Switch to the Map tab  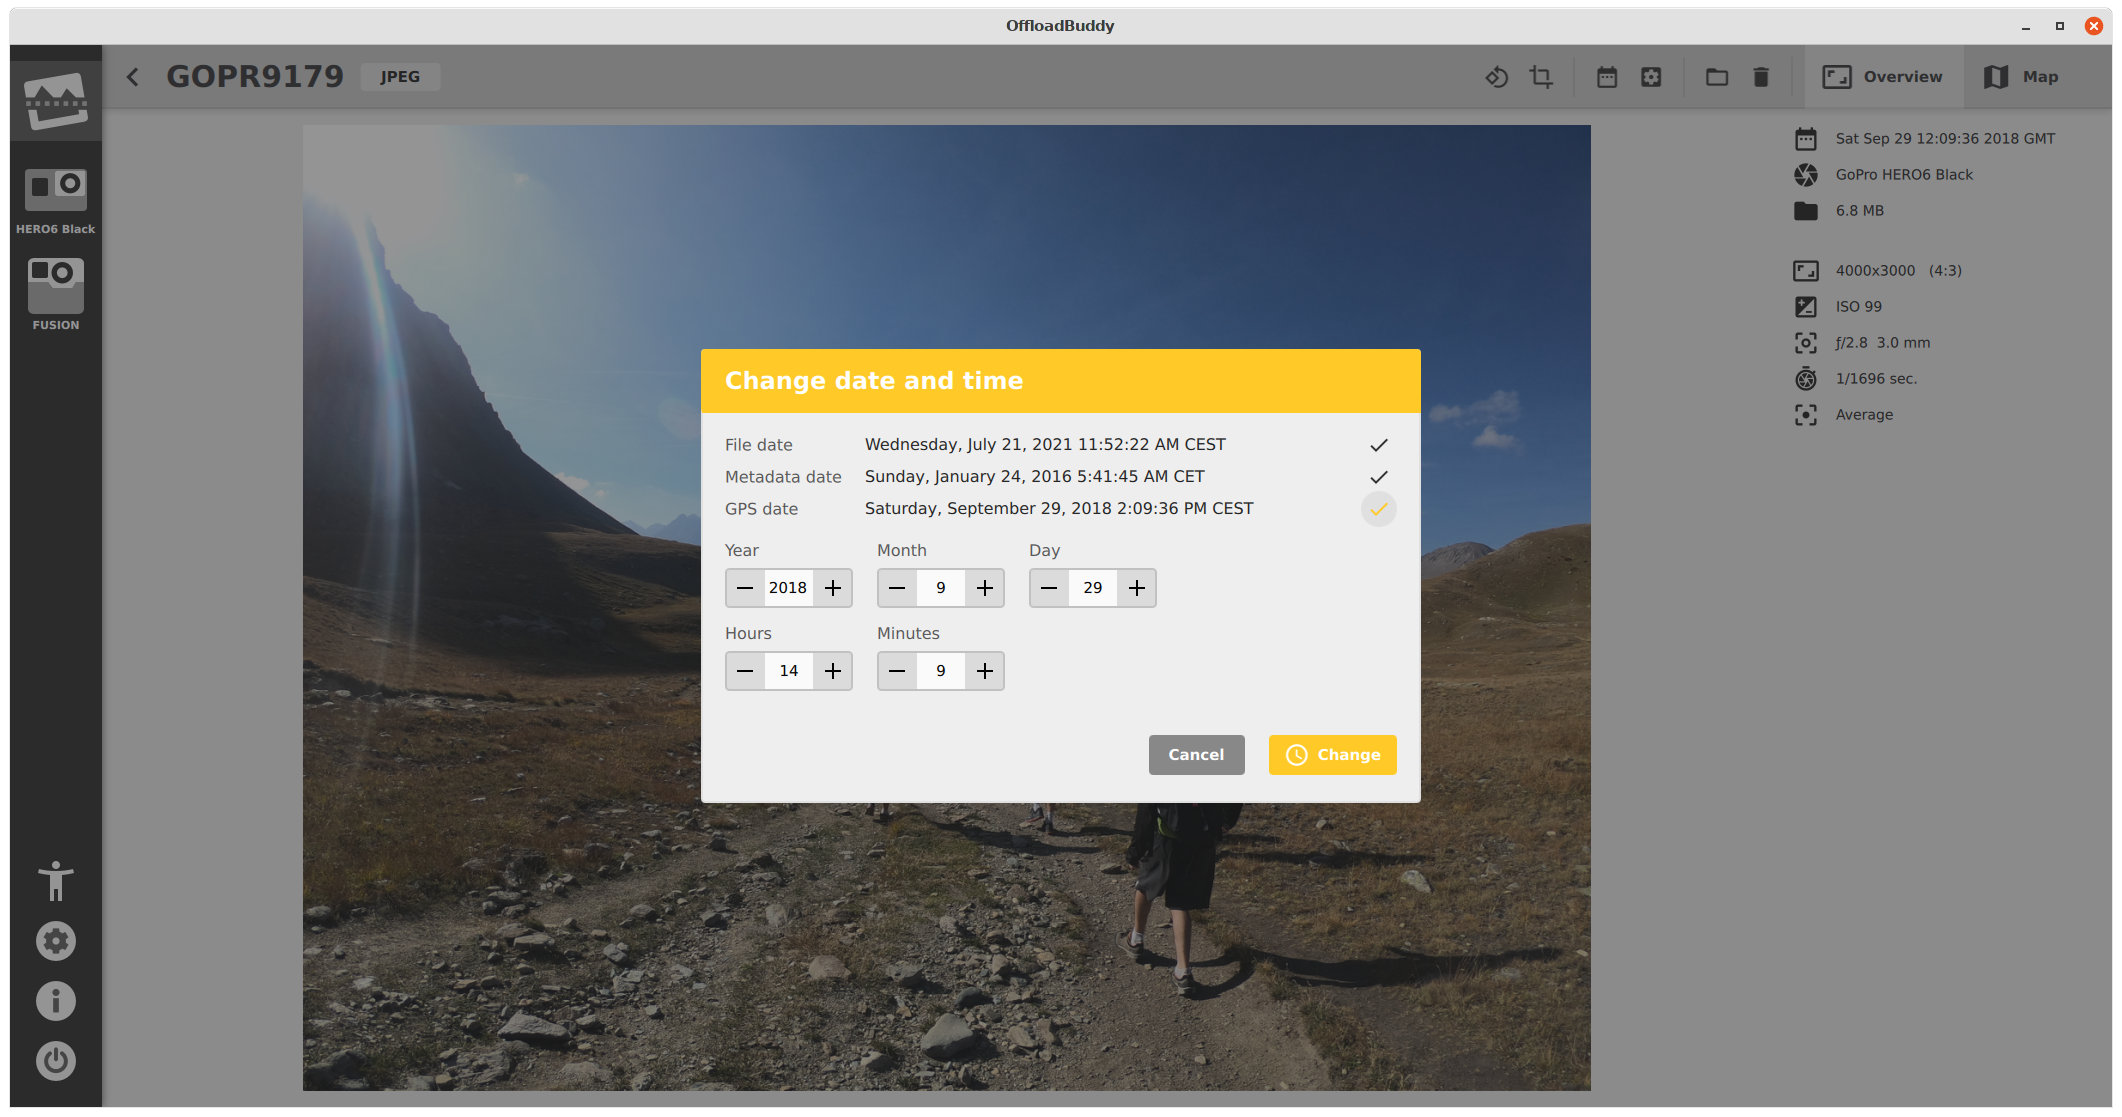point(2021,77)
